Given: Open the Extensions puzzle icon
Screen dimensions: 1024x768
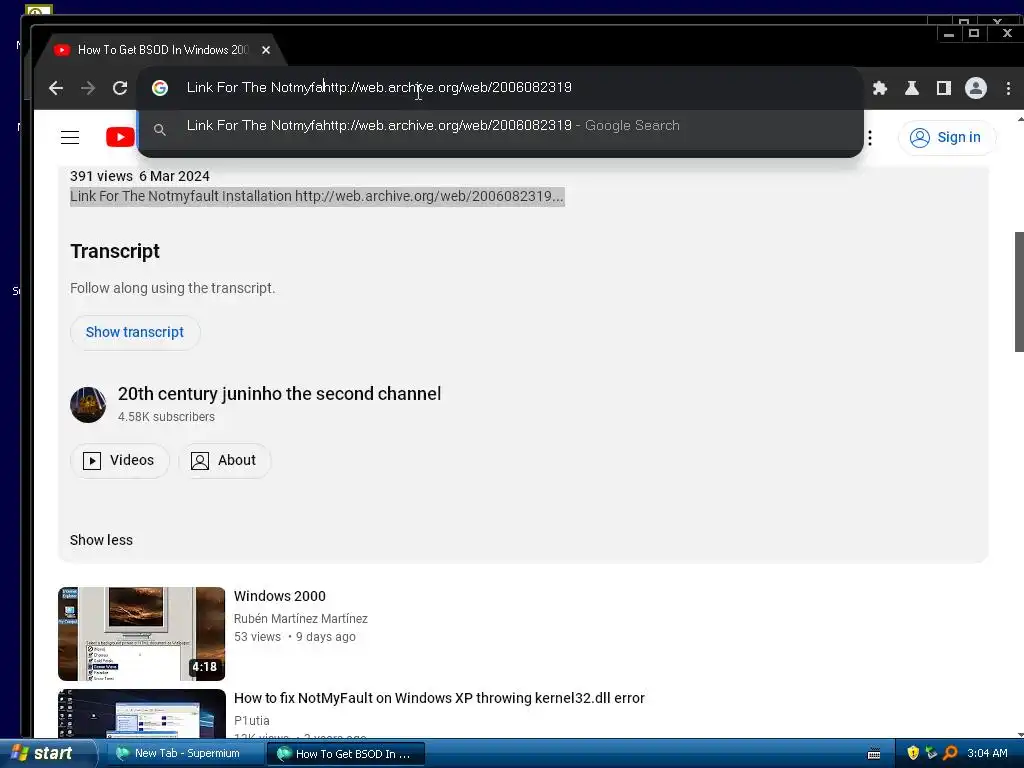Looking at the screenshot, I should (880, 88).
